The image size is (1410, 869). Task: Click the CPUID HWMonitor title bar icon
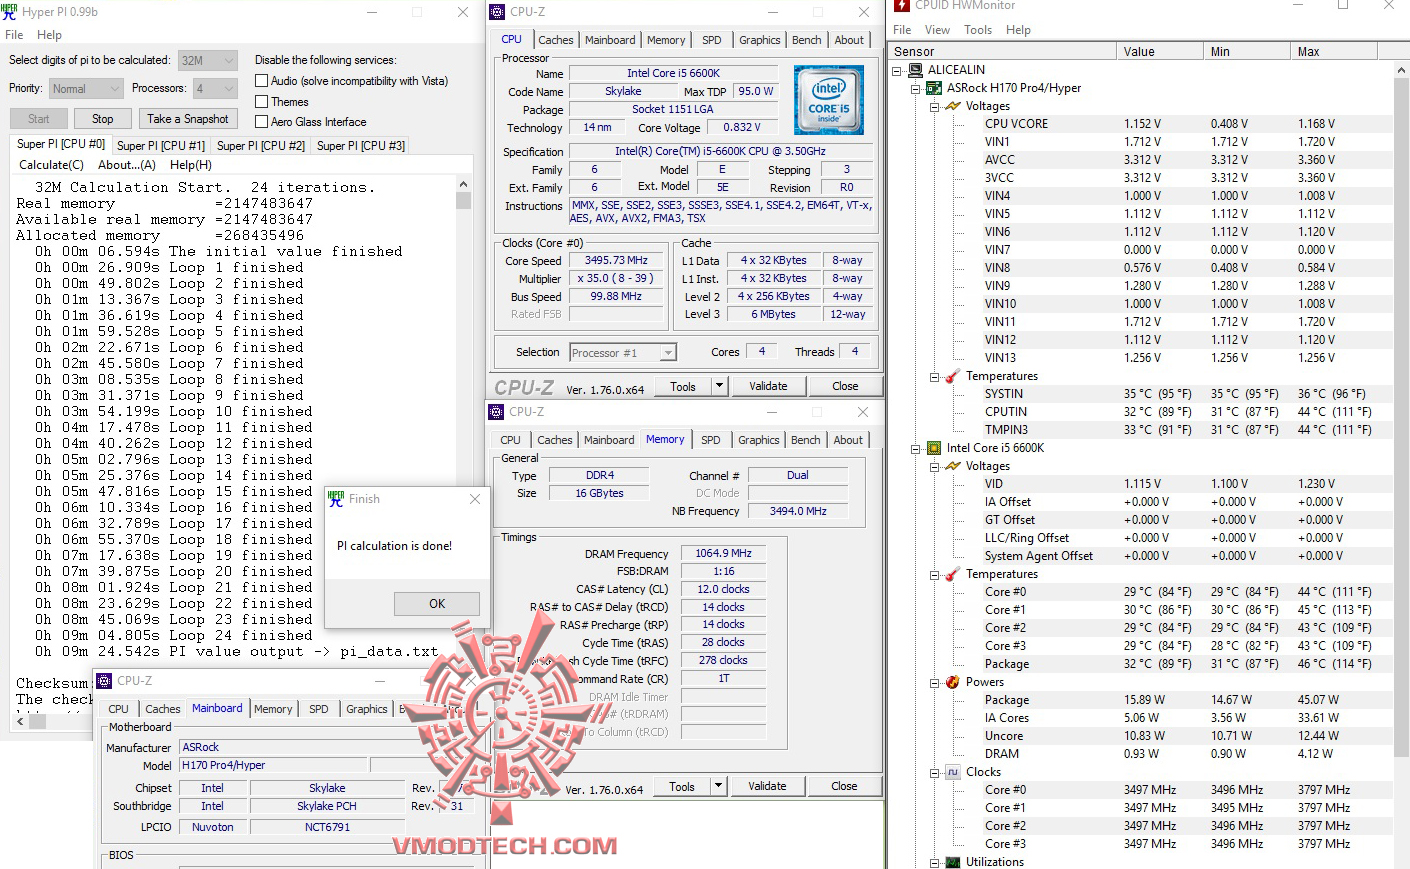(902, 5)
